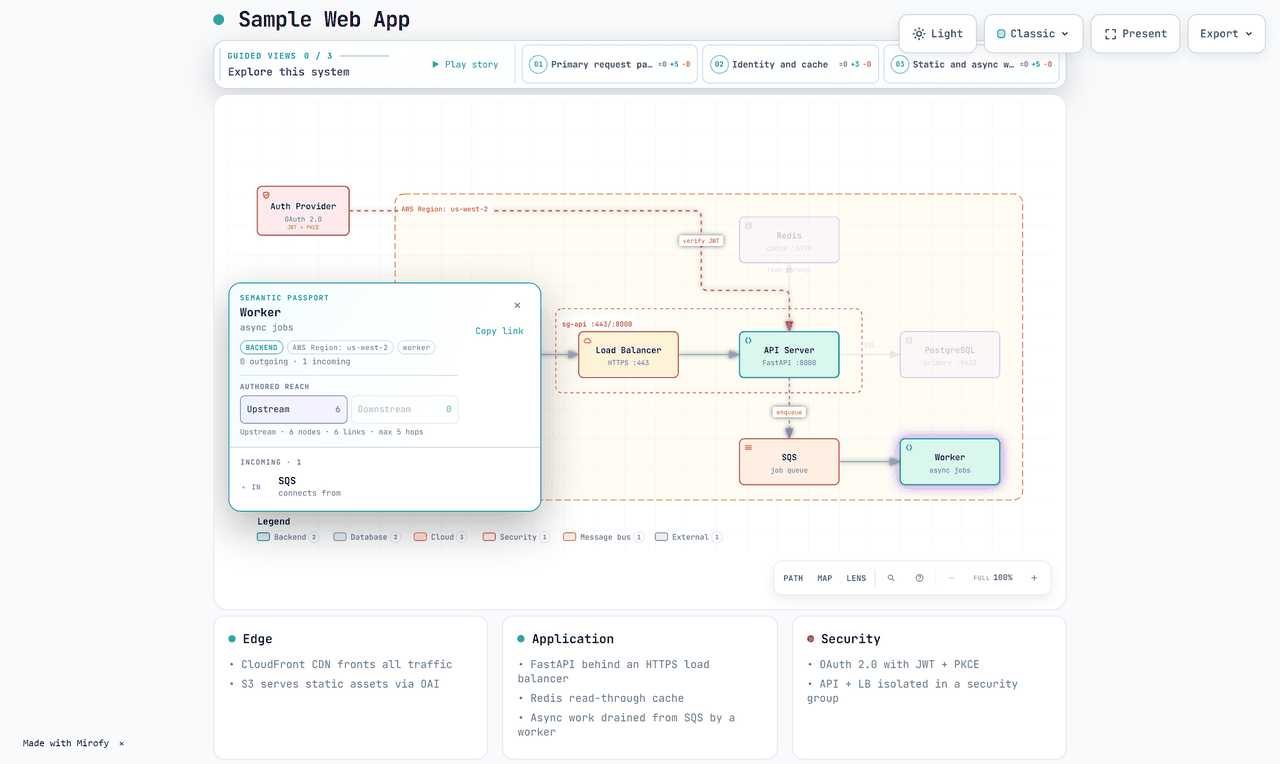
Task: Open the Export dropdown menu
Action: coord(1226,34)
